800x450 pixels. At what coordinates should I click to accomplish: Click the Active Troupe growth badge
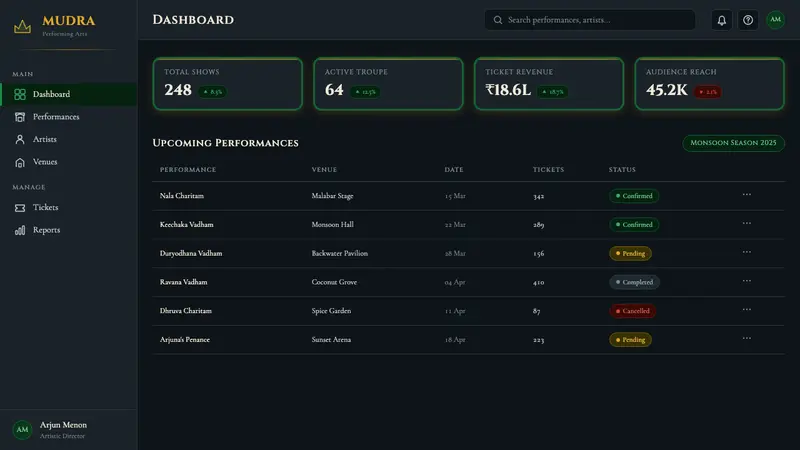click(365, 92)
